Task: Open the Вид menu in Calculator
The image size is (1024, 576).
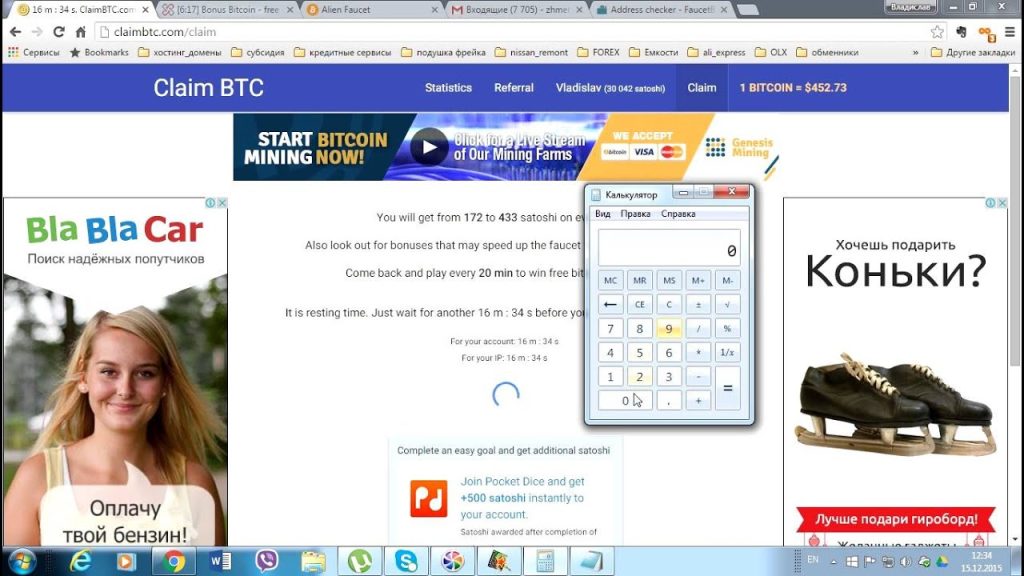Action: click(x=603, y=214)
